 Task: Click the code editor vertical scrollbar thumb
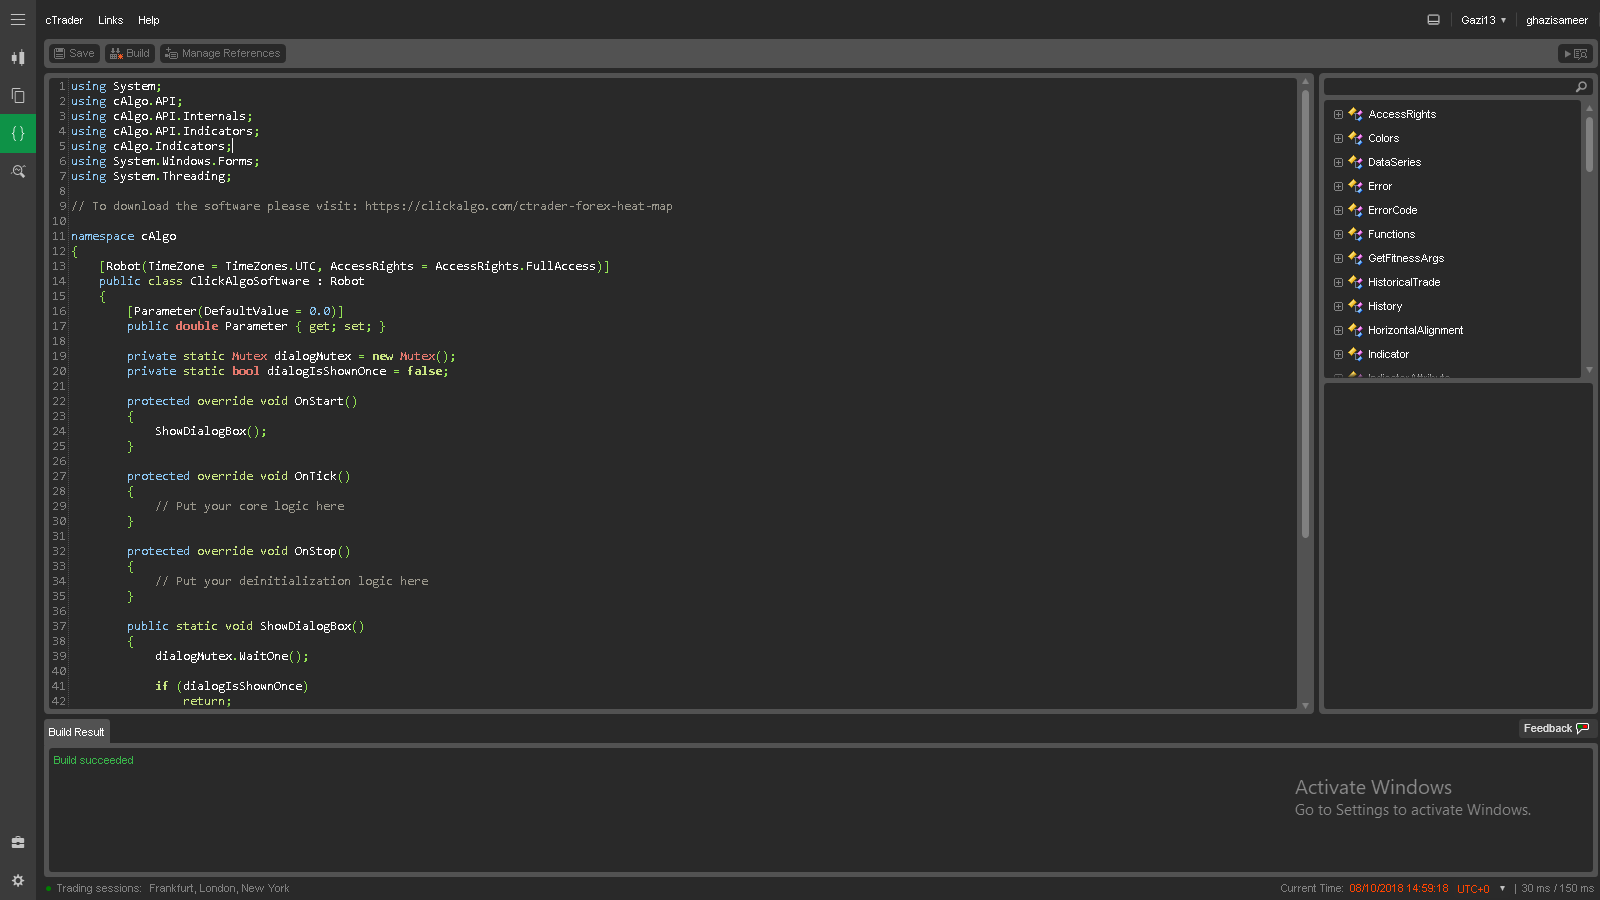pos(1305,314)
